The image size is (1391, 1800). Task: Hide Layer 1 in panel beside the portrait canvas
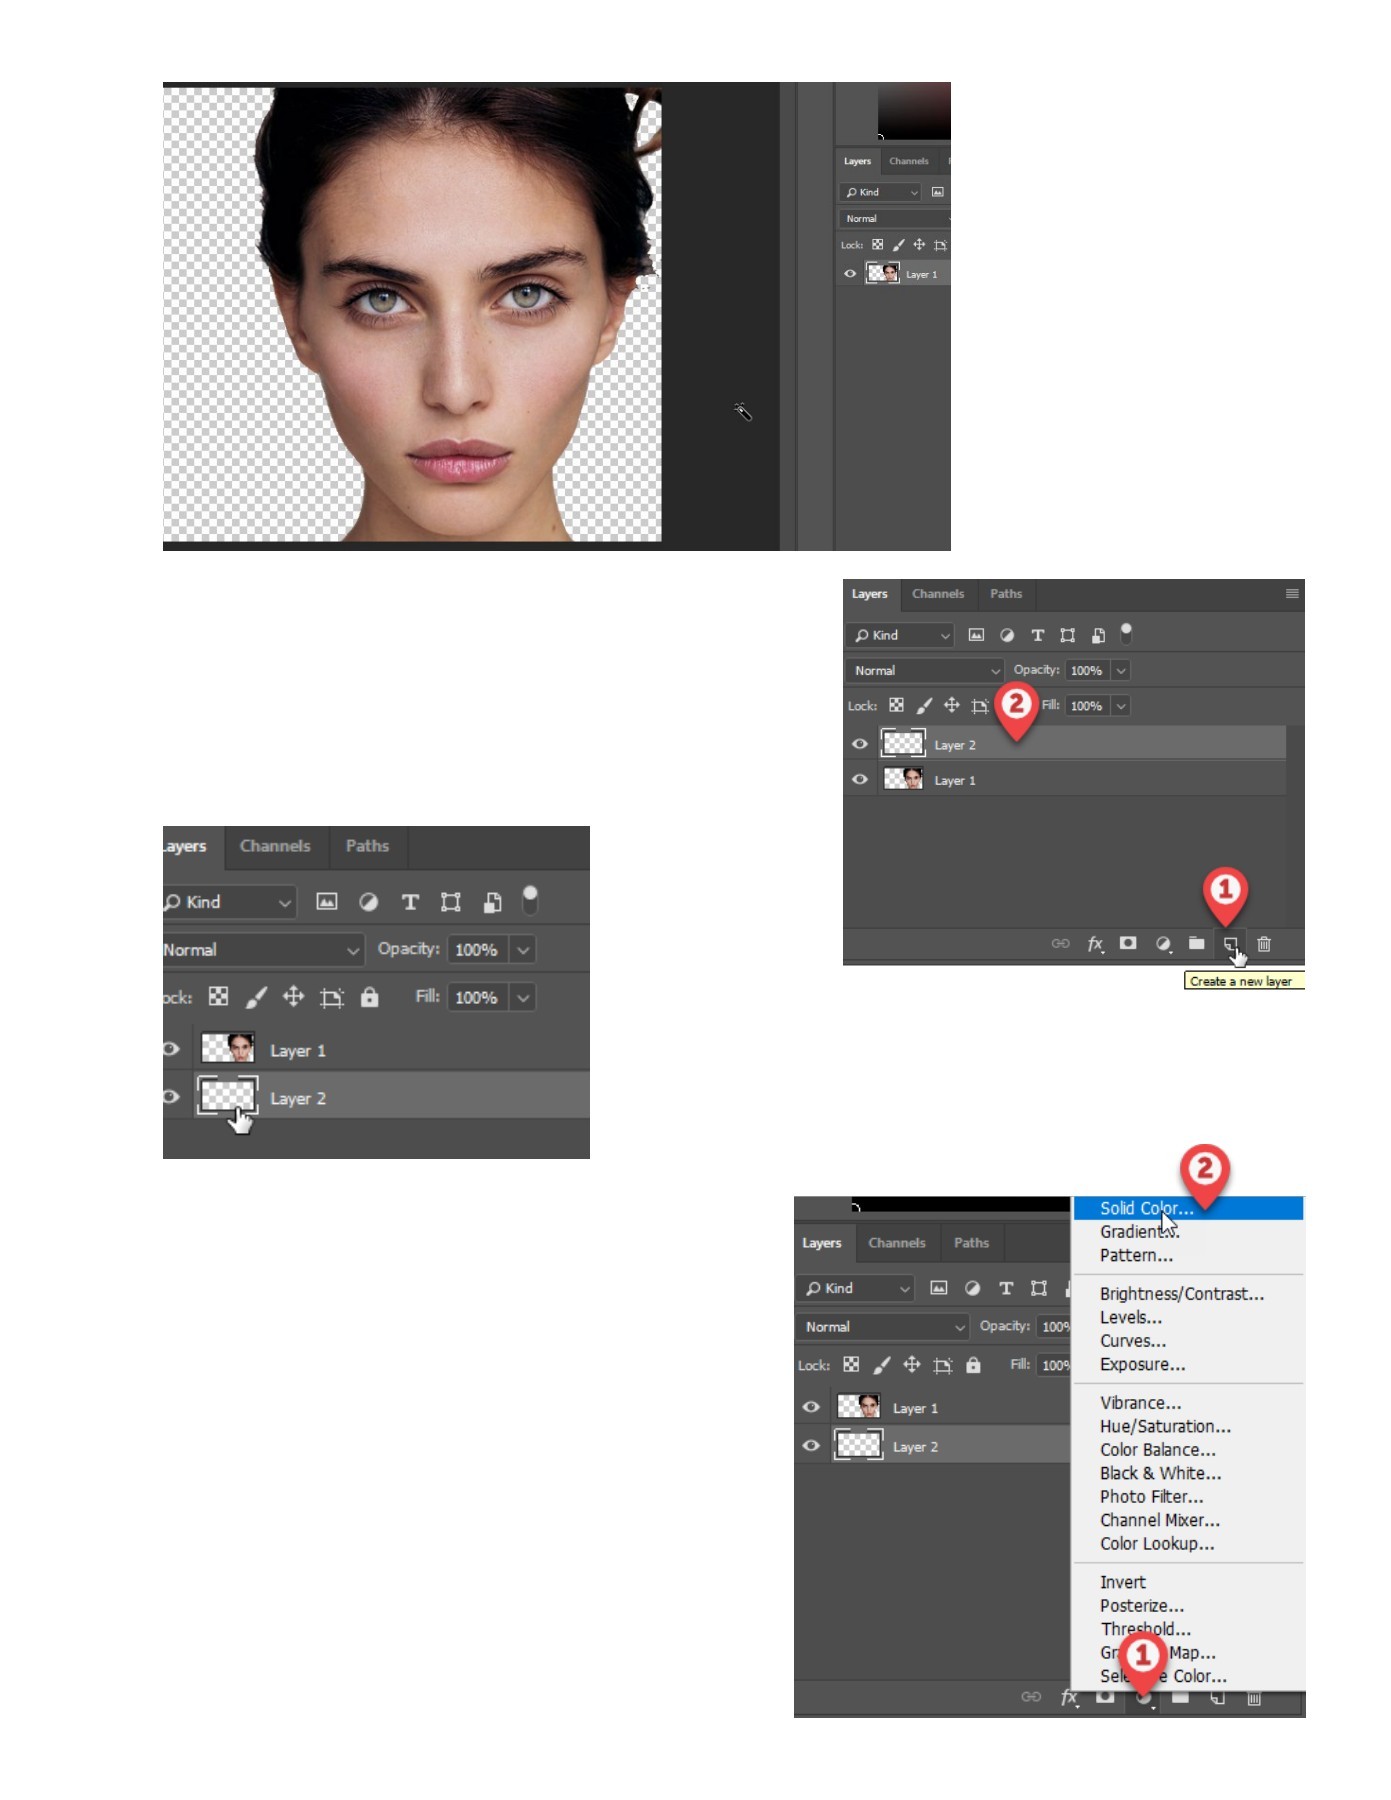pos(850,274)
